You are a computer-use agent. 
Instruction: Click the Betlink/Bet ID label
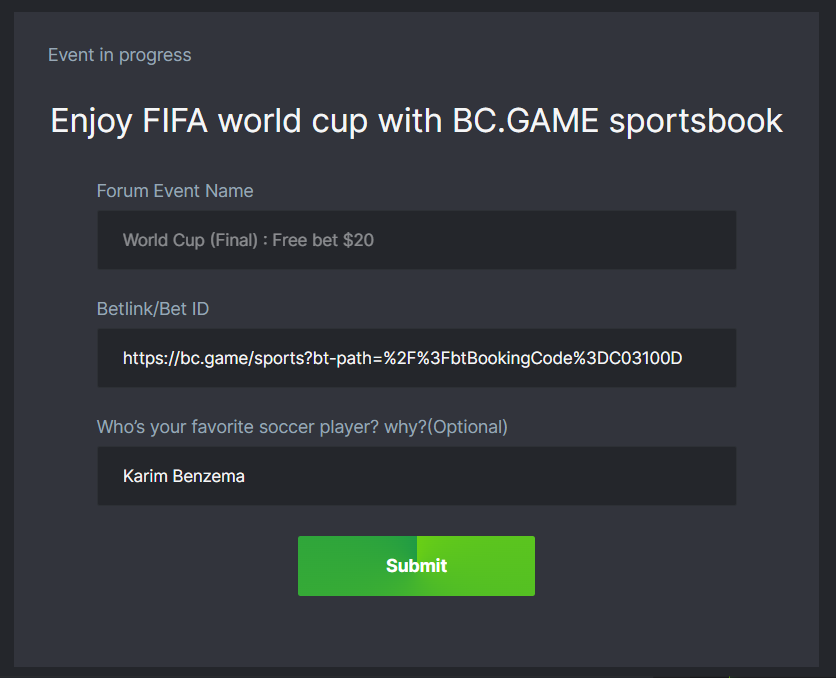[152, 309]
